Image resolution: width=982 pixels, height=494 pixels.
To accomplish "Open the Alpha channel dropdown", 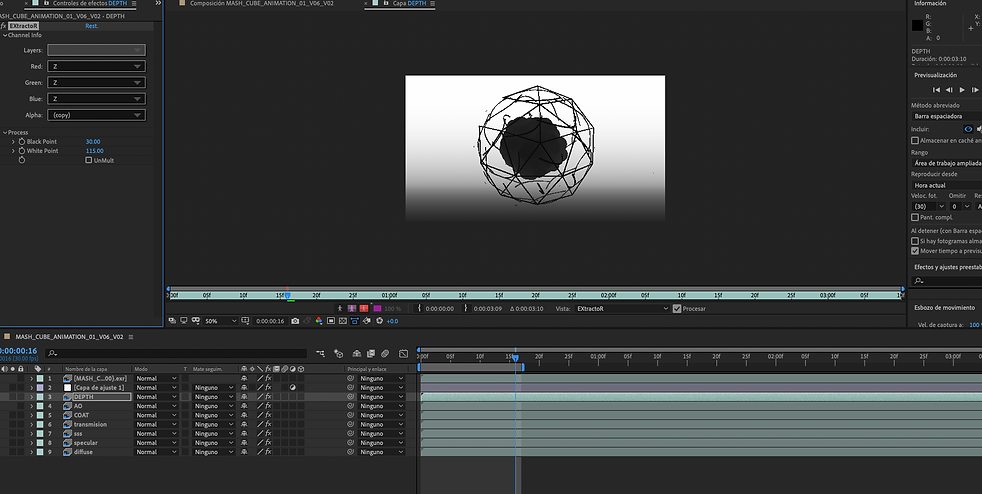I will click(96, 115).
